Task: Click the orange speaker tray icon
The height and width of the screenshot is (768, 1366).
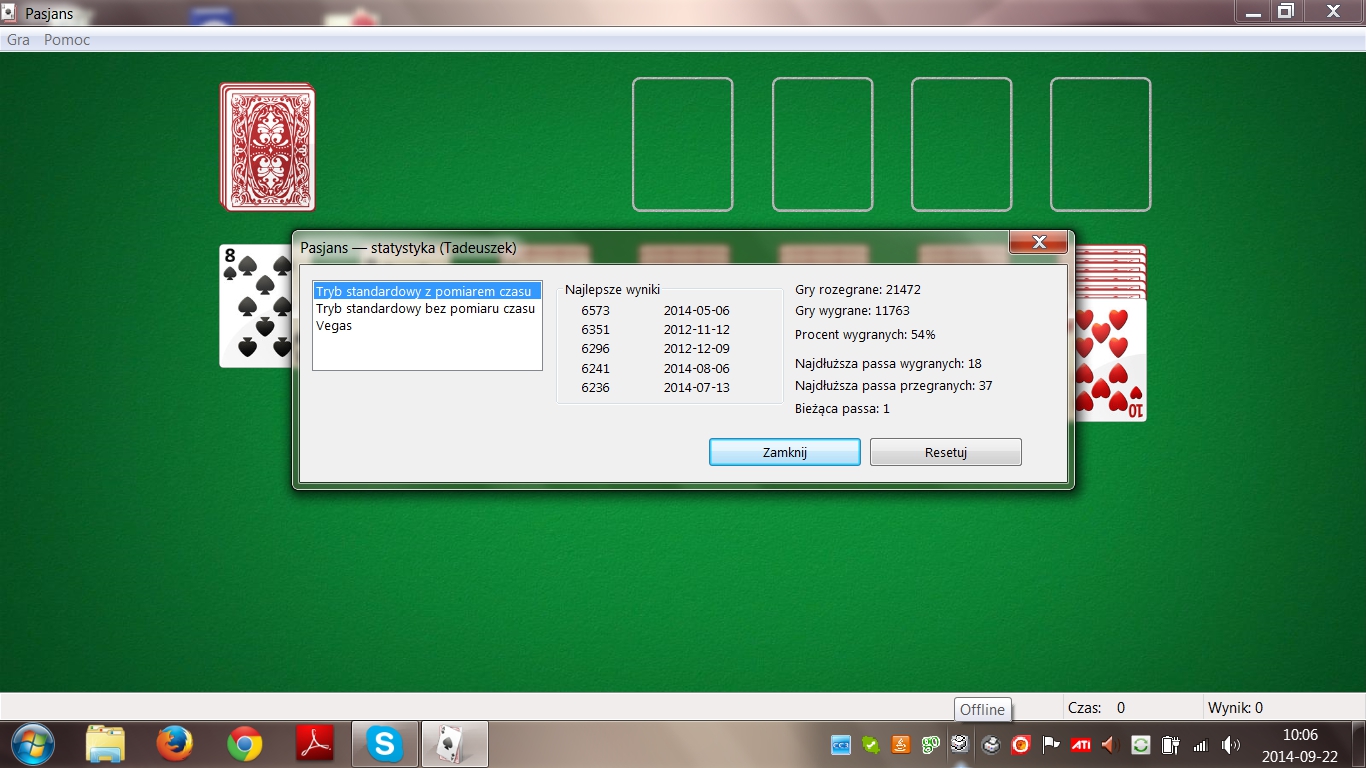Action: [1108, 745]
